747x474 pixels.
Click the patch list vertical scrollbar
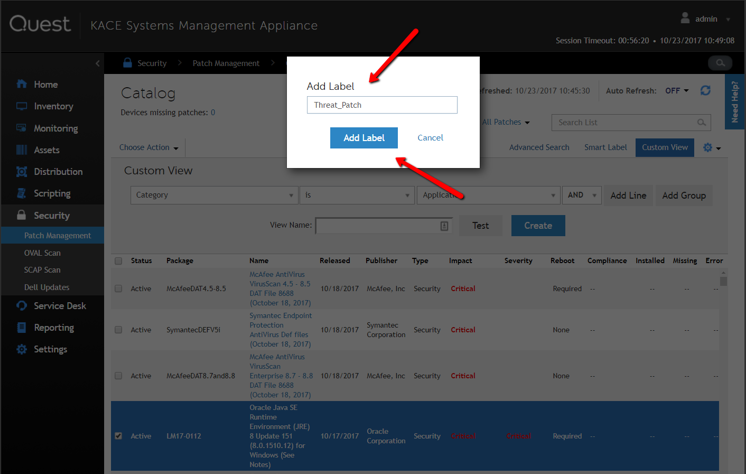(724, 350)
